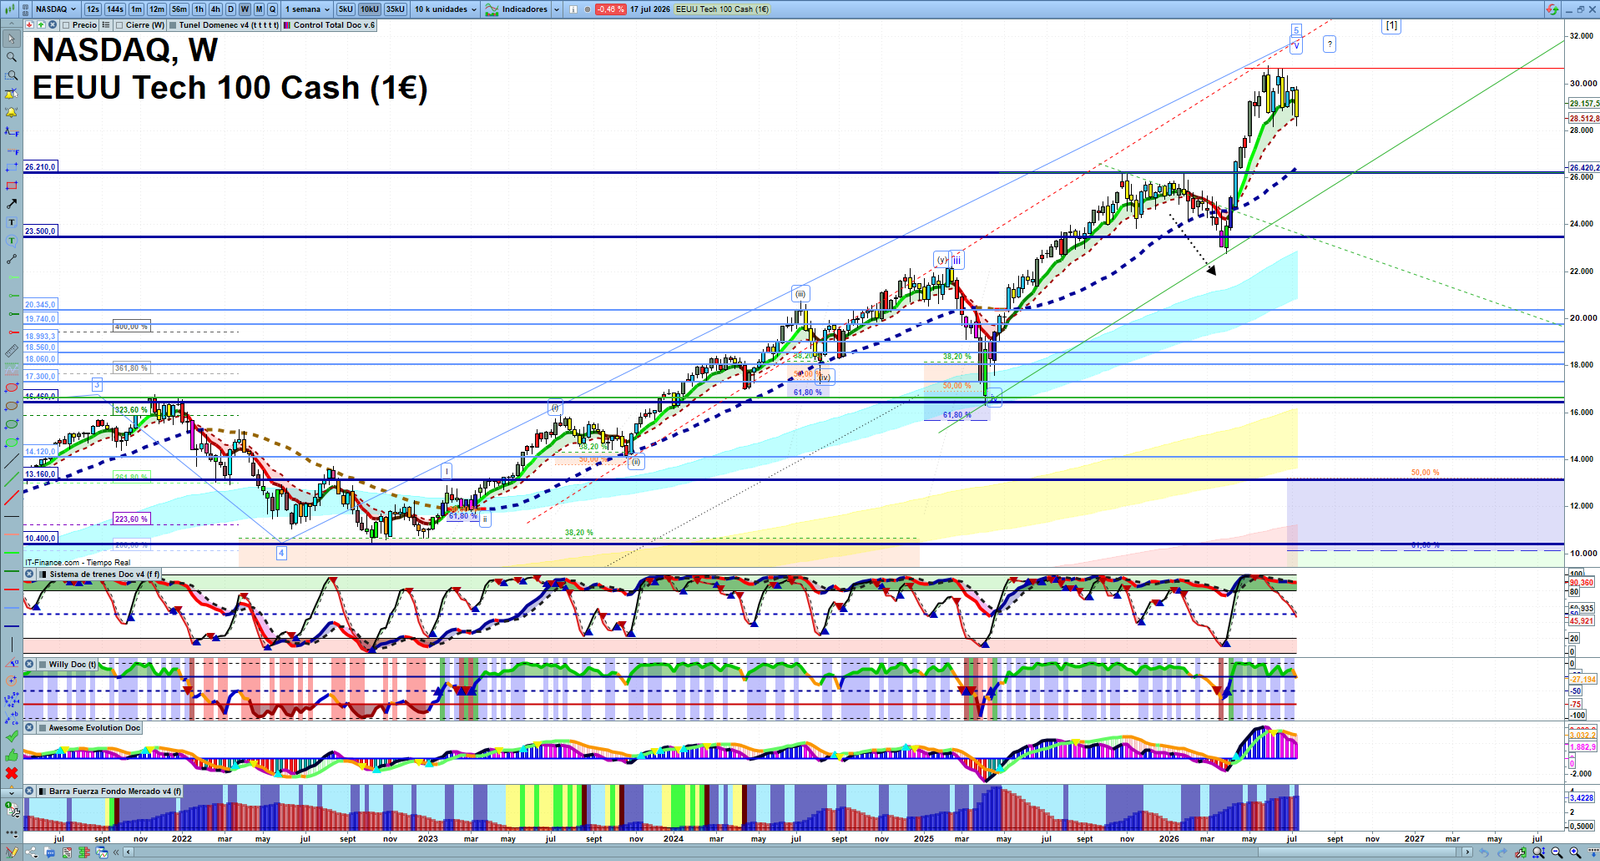The height and width of the screenshot is (861, 1600).
Task: Click the yellow alert bell tool
Action: (x=11, y=112)
